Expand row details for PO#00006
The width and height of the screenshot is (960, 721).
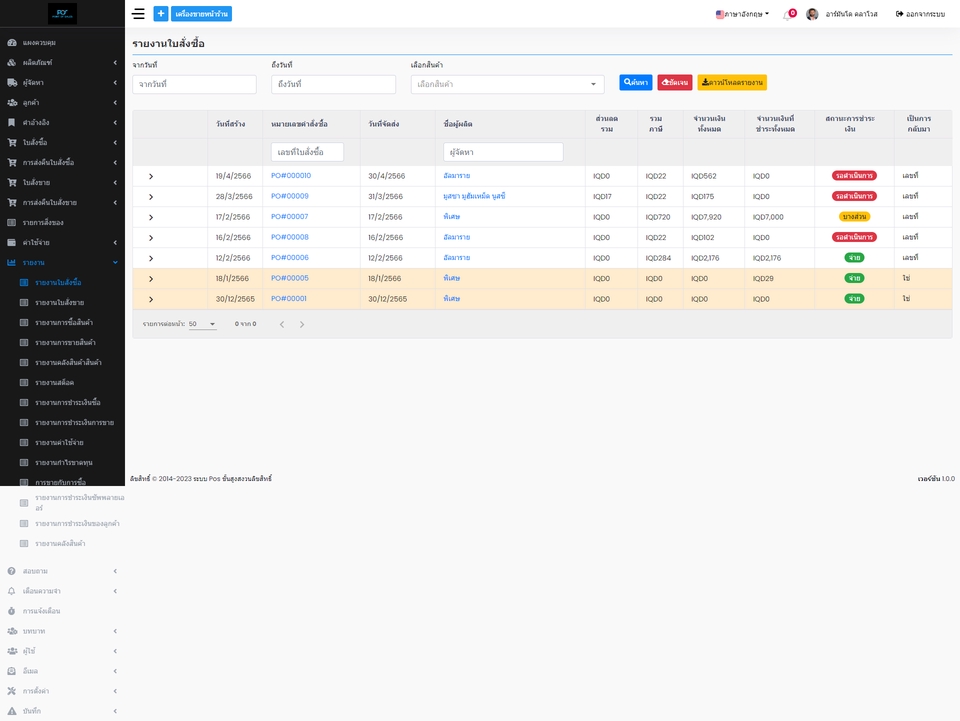(x=151, y=258)
